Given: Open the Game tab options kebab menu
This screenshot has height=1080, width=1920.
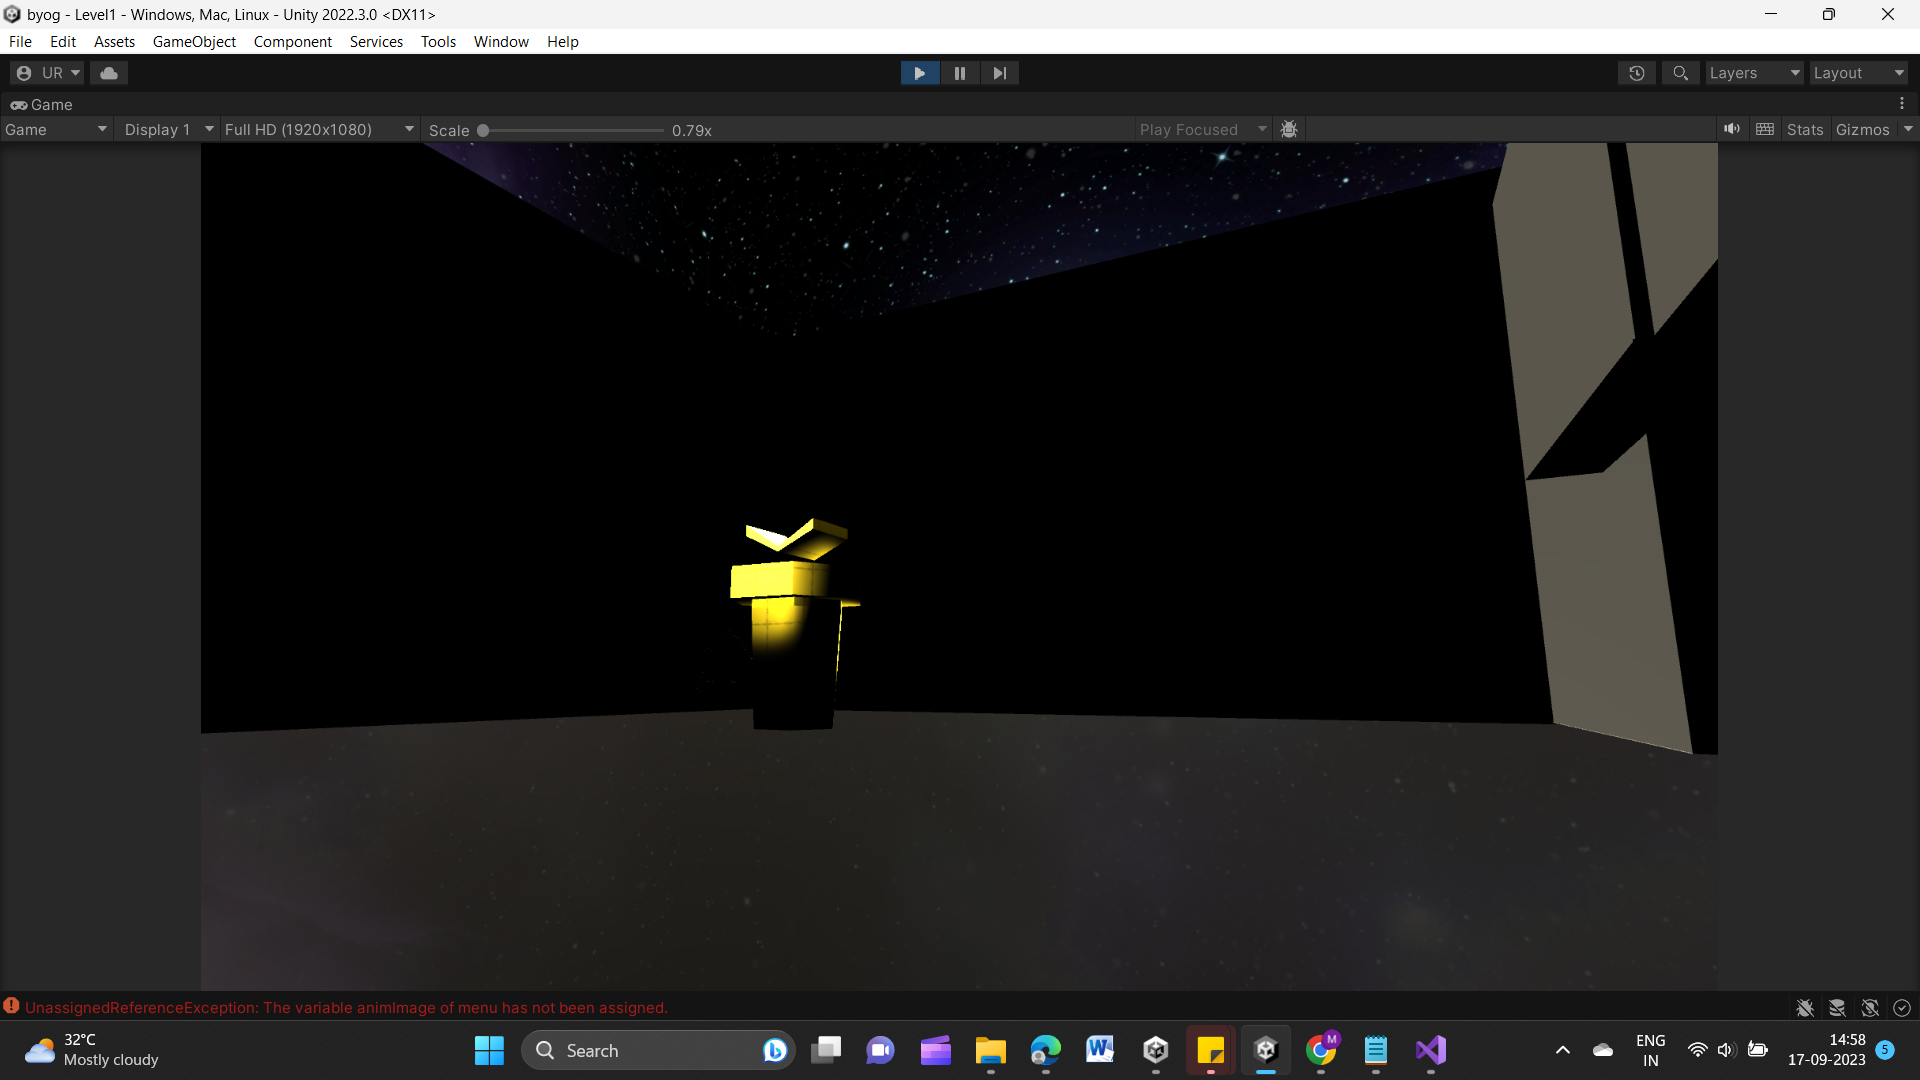Looking at the screenshot, I should [x=1902, y=104].
